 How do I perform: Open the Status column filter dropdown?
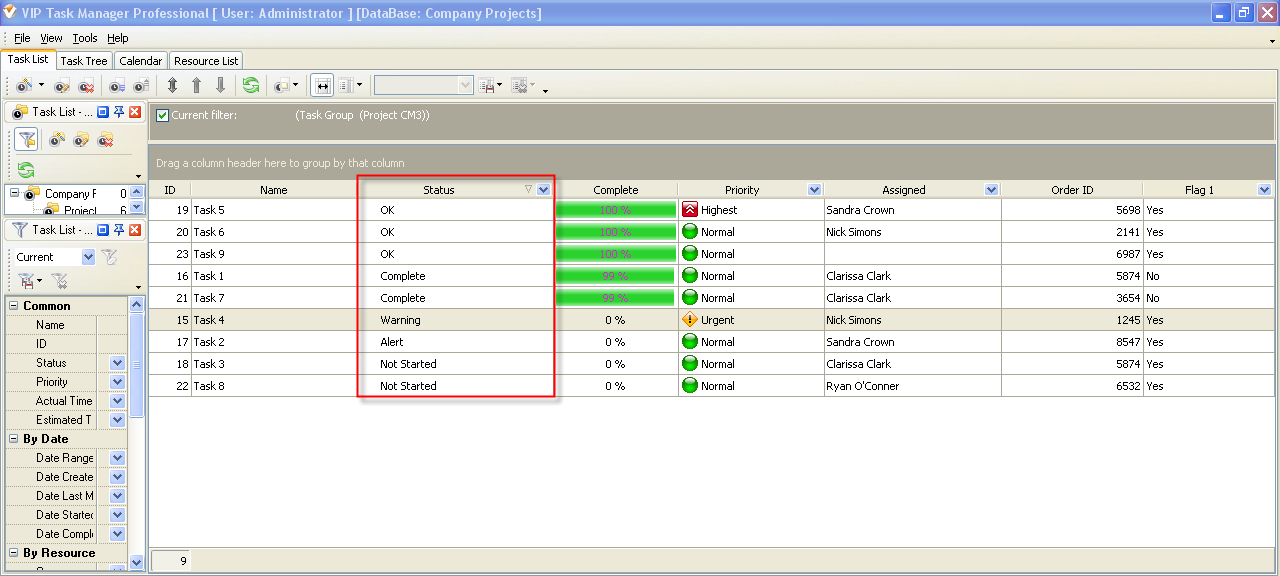pos(543,190)
